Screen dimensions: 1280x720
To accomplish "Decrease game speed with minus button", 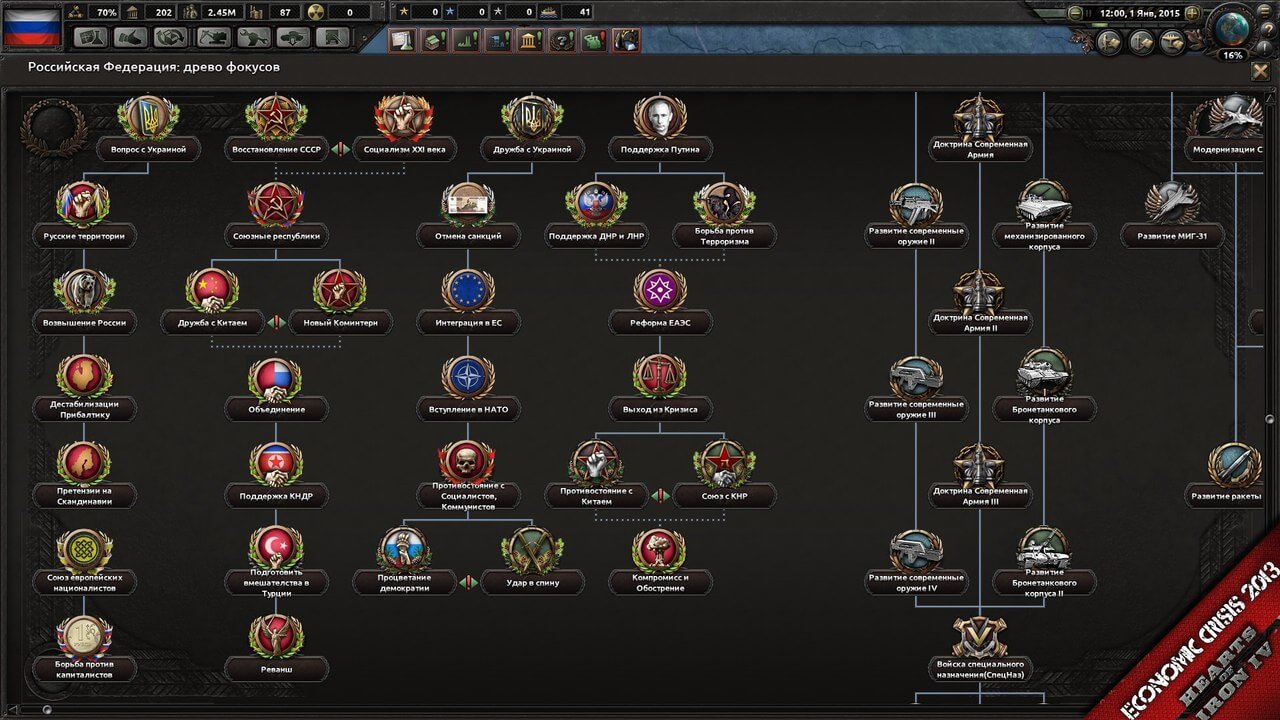I will 1075,13.
